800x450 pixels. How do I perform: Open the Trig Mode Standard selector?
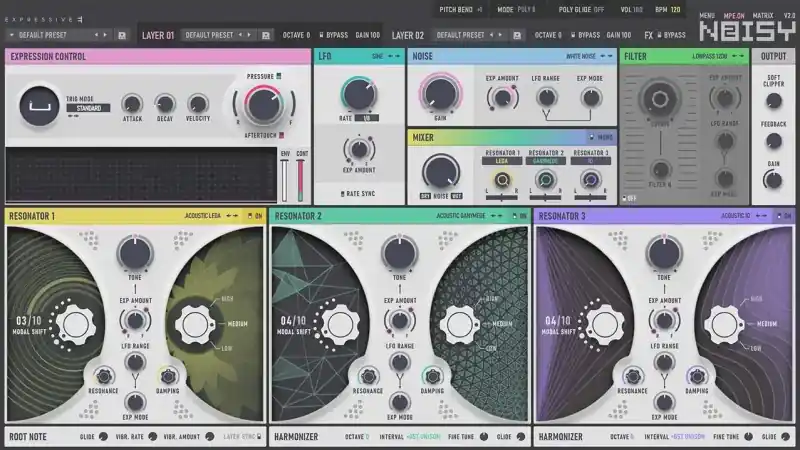tap(88, 108)
